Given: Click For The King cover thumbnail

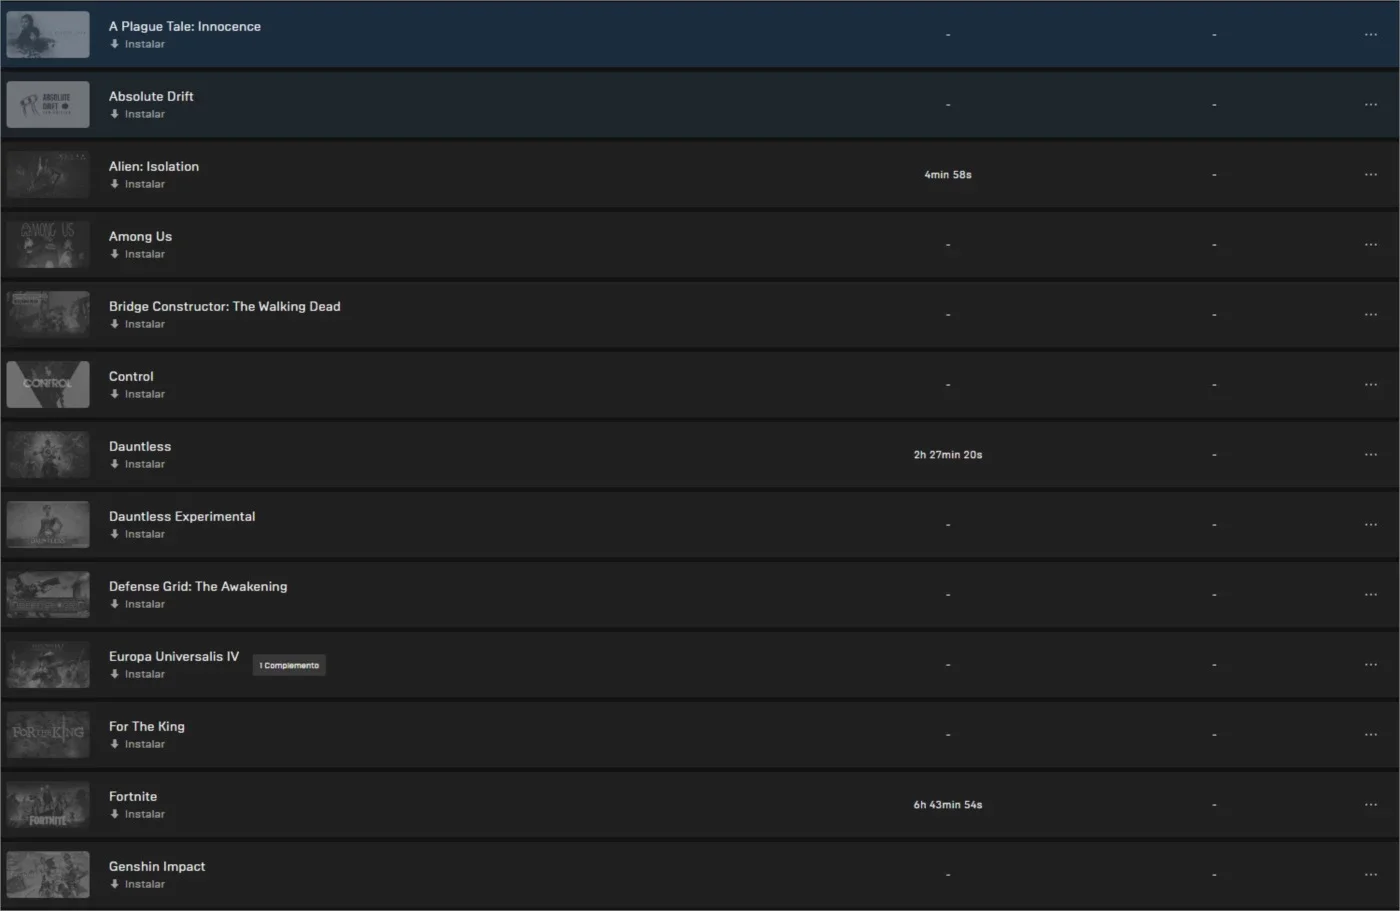Looking at the screenshot, I should (x=48, y=735).
